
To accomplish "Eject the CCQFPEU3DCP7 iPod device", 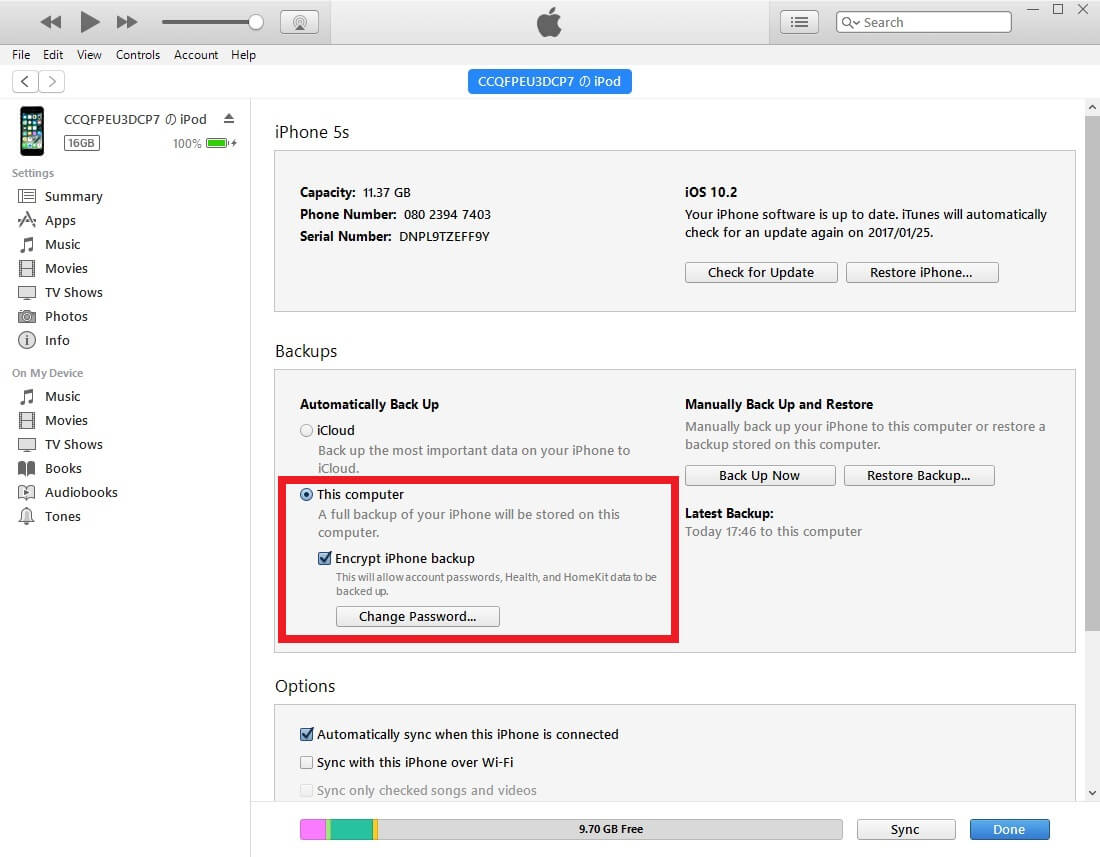I will [x=229, y=119].
